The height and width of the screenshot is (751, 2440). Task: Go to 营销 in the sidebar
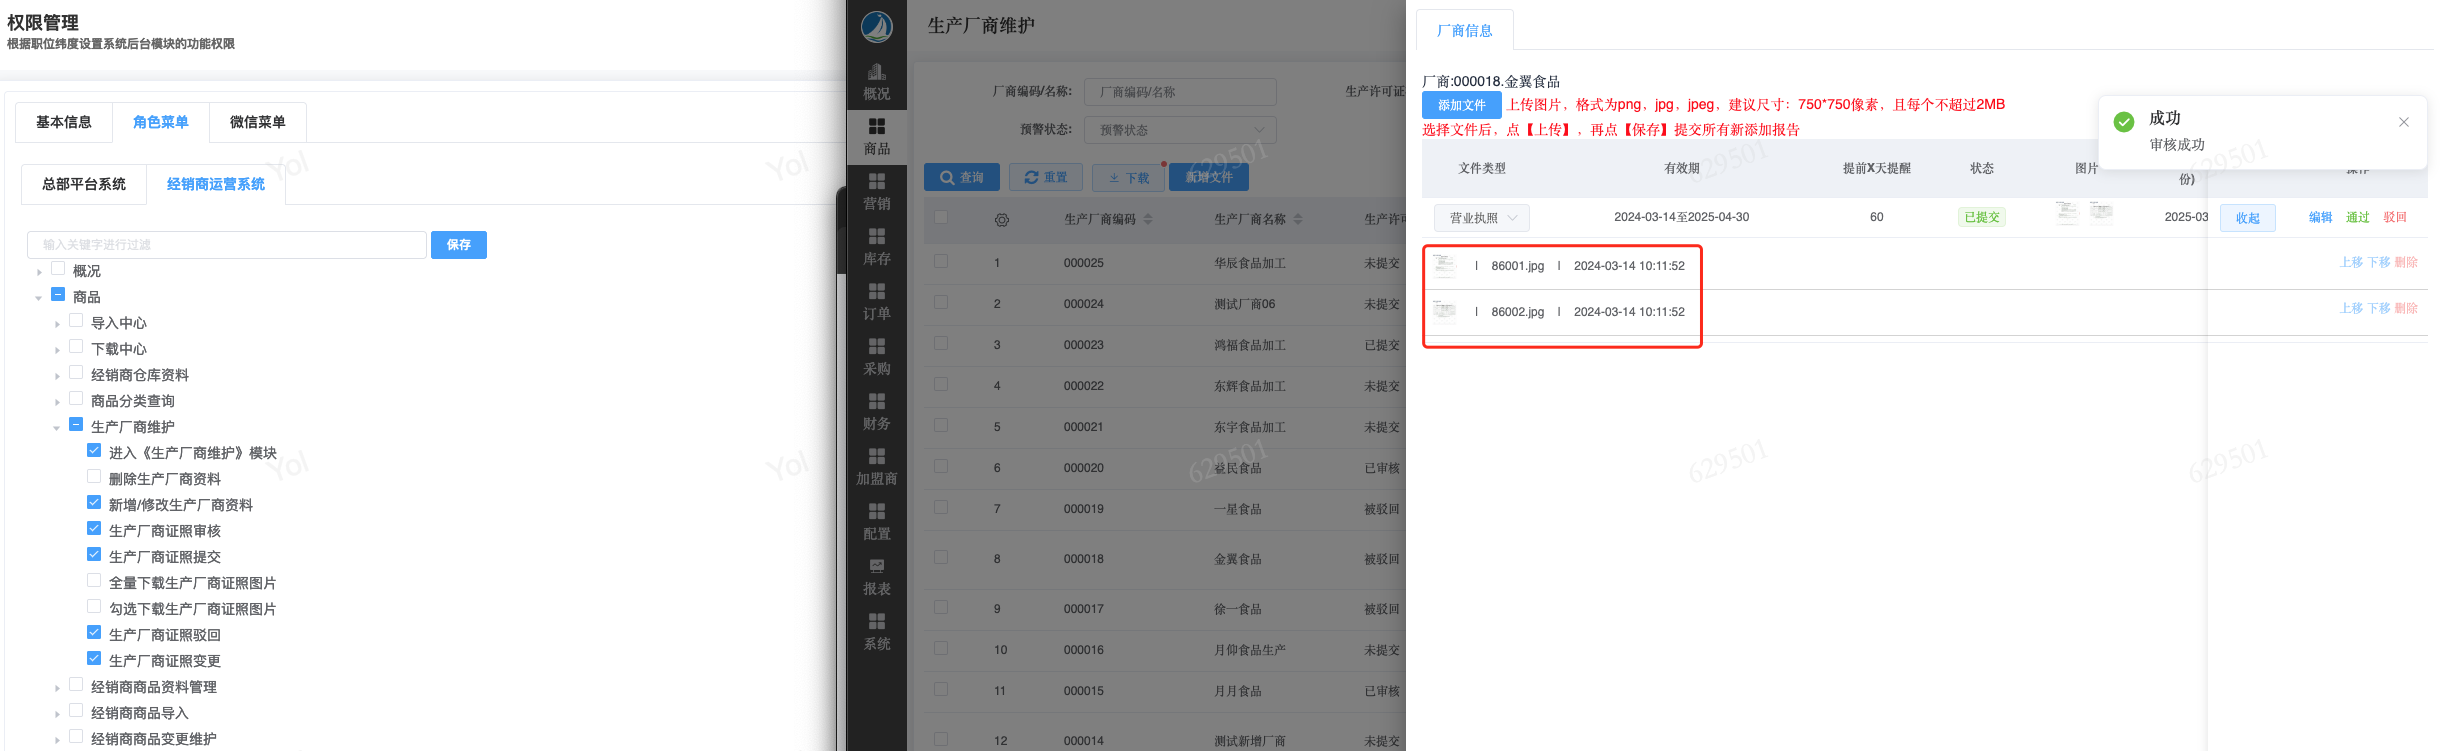coord(877,192)
